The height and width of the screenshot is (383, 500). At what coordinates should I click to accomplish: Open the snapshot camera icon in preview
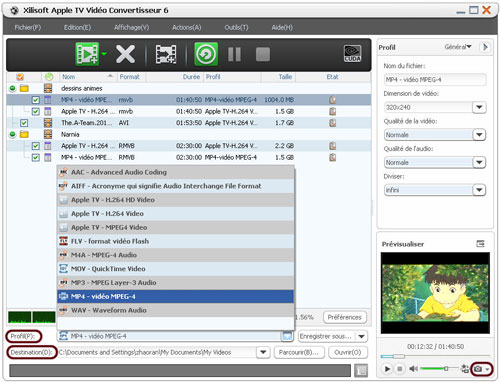(478, 369)
